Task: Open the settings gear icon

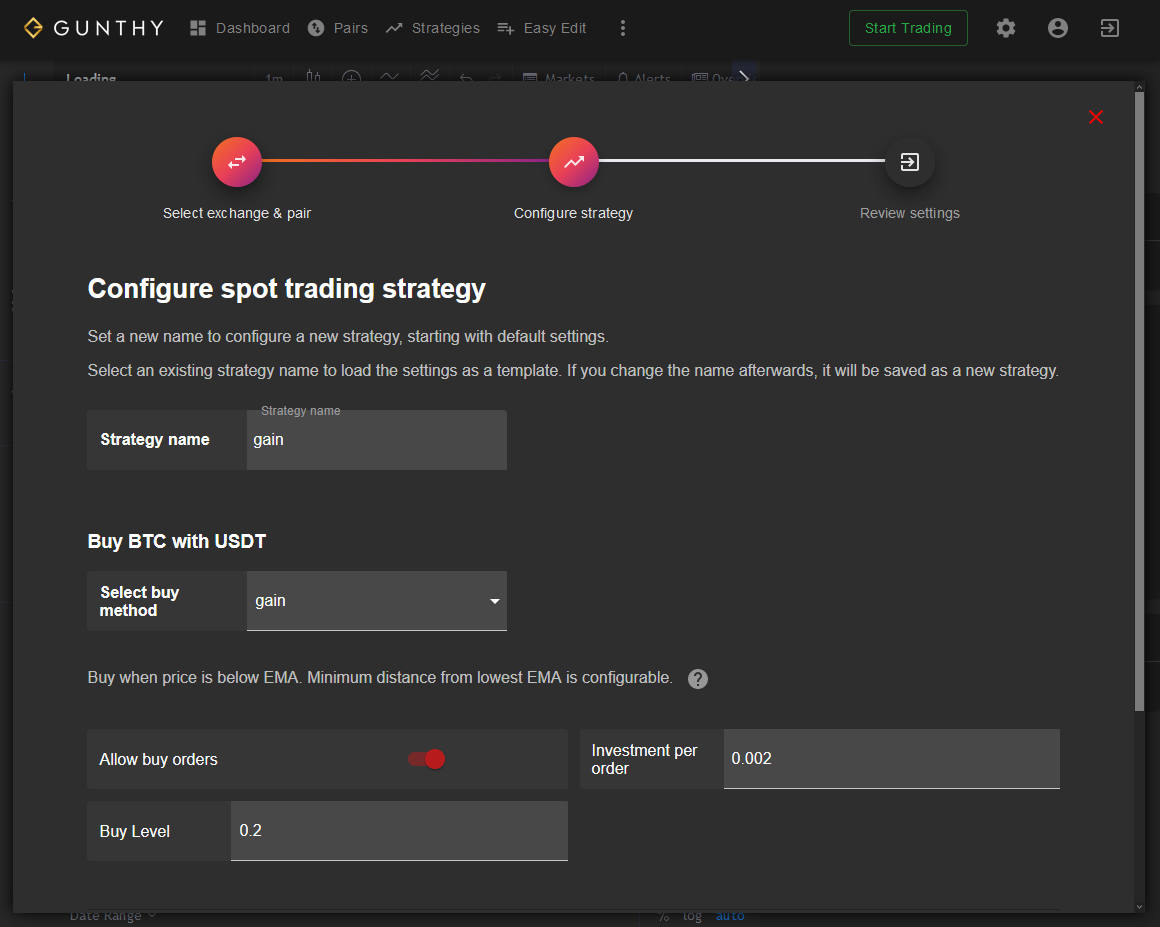Action: coord(1006,28)
